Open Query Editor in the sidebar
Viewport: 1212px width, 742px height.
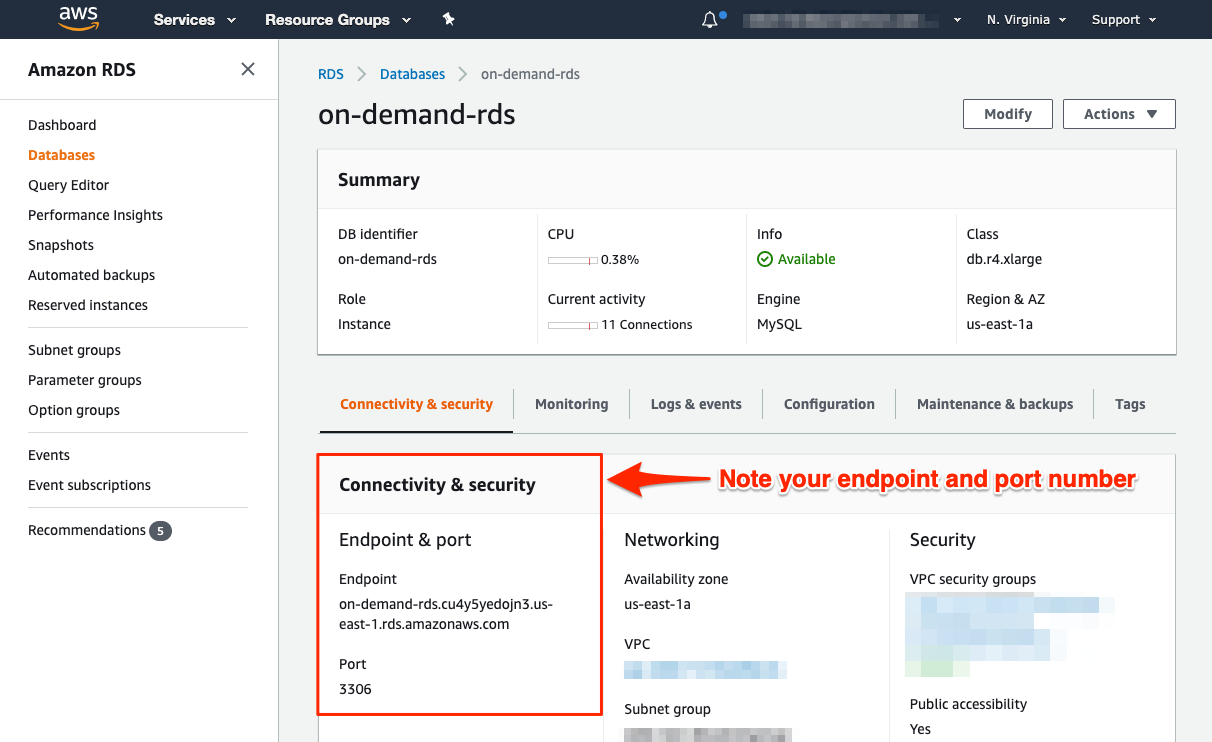(x=69, y=185)
